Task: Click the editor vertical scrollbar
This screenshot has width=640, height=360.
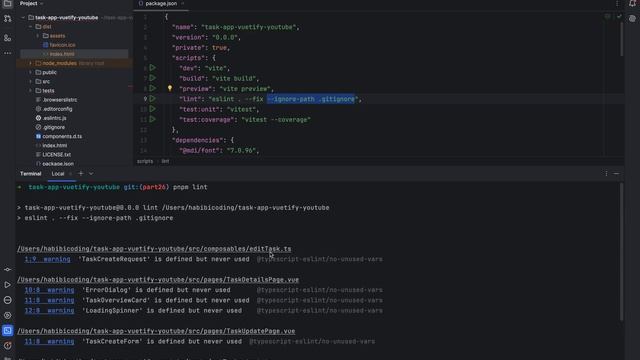Action: click(x=621, y=39)
